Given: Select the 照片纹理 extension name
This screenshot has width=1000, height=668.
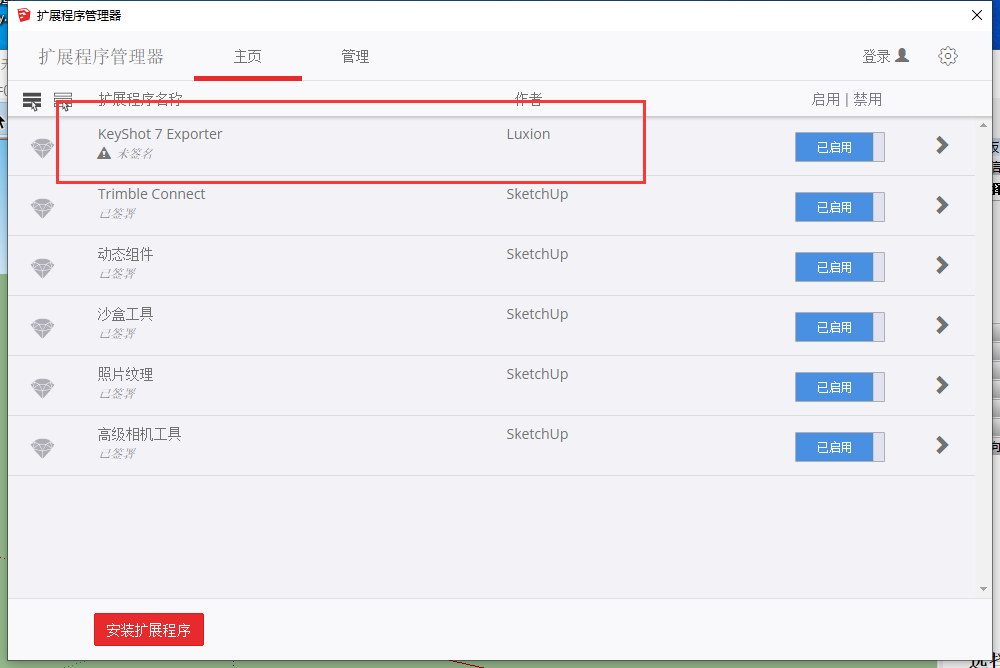Looking at the screenshot, I should pos(125,374).
